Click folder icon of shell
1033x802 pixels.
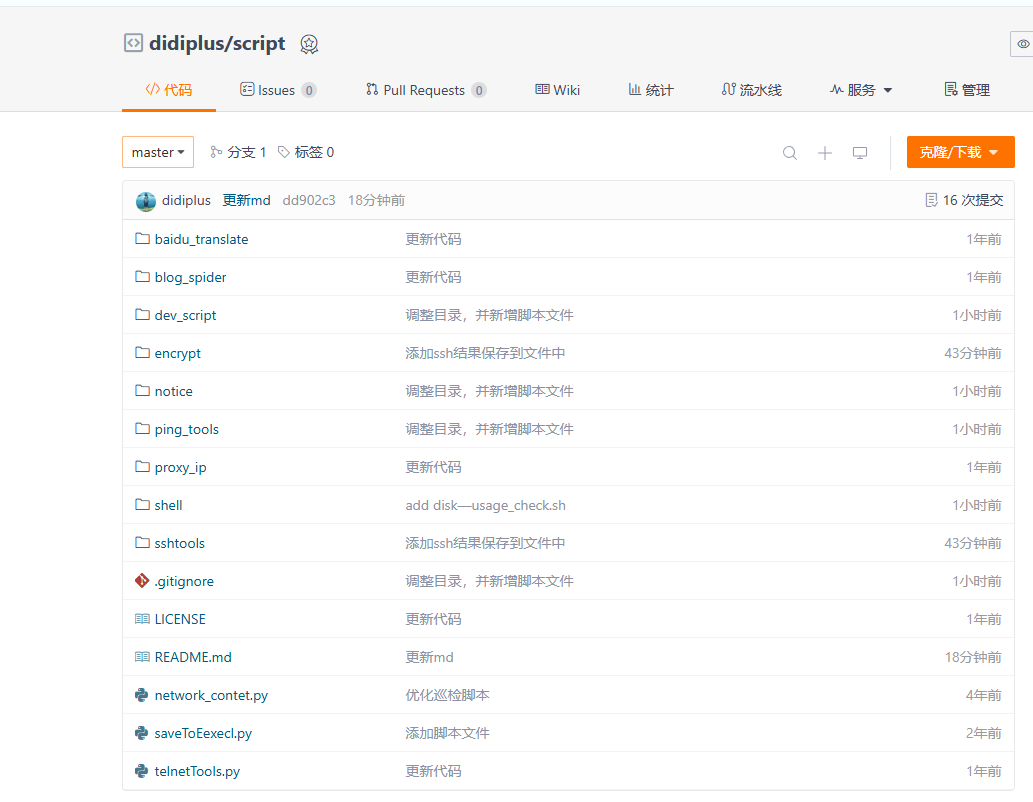142,504
